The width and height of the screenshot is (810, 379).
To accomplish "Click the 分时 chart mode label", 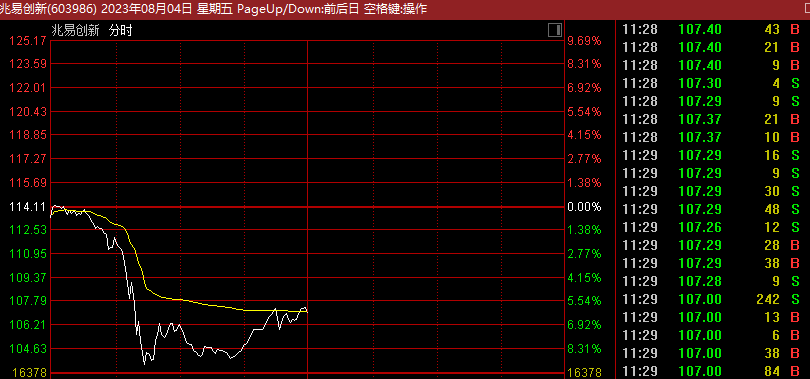I will pyautogui.click(x=120, y=30).
